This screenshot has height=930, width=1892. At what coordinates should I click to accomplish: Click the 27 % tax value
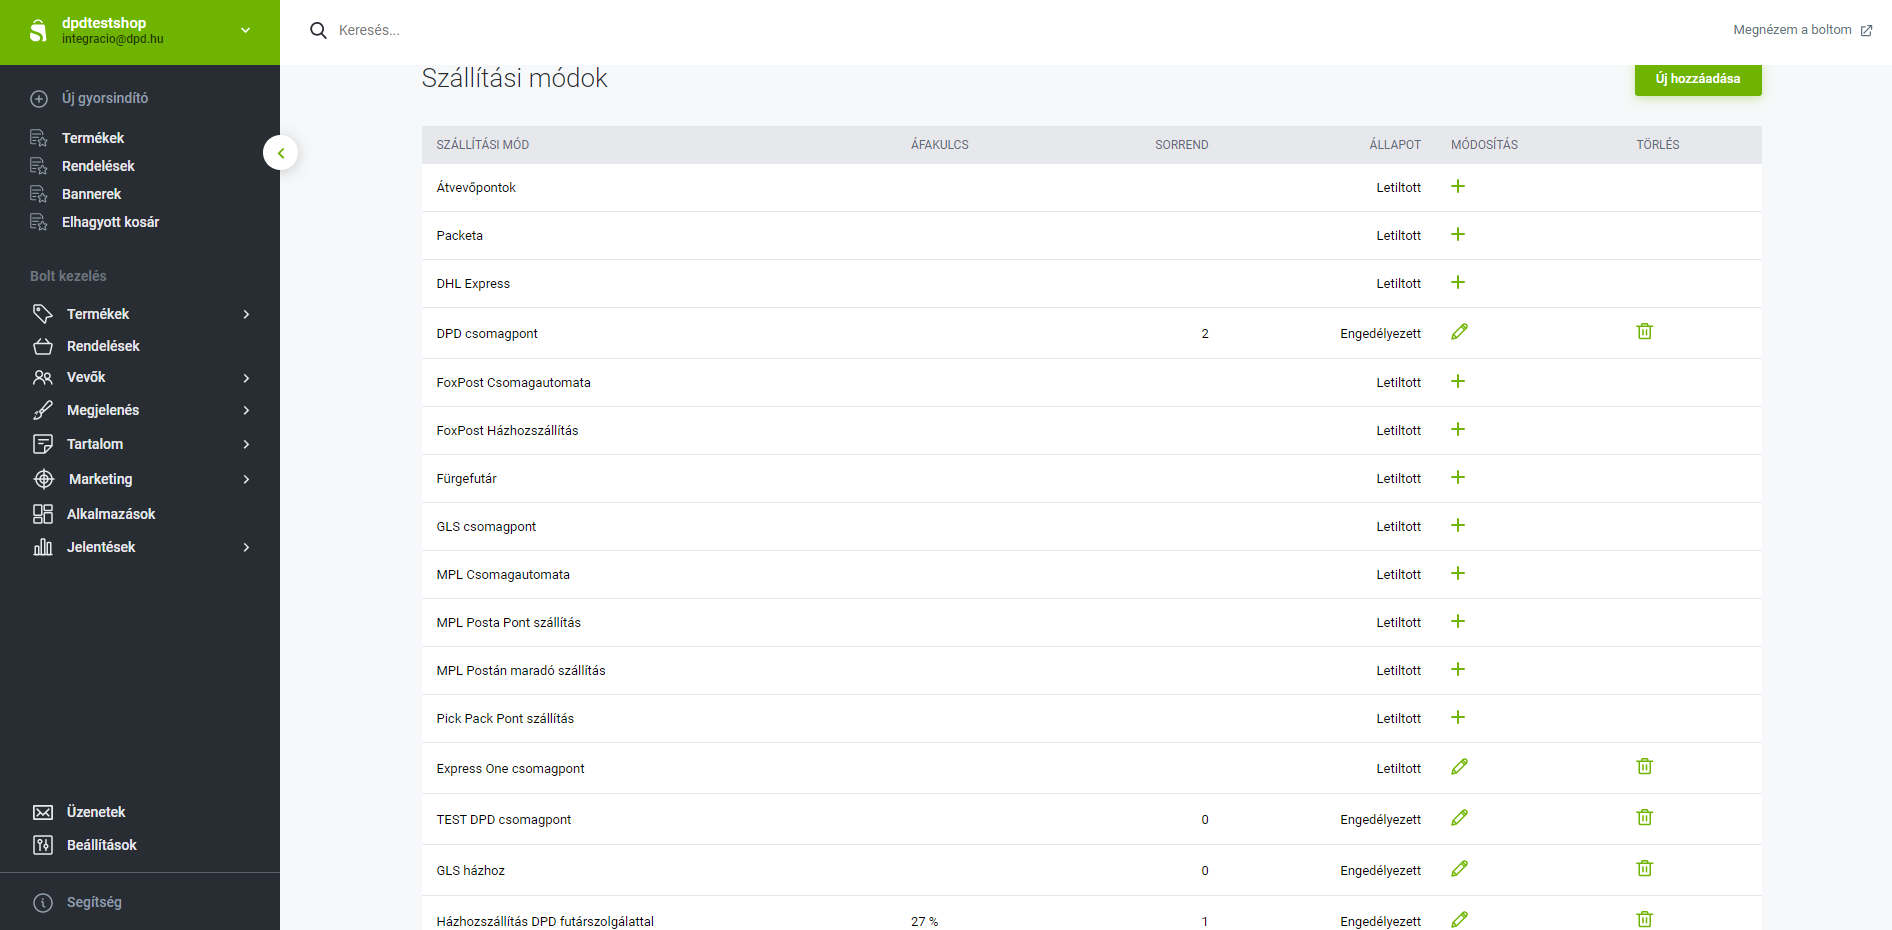pos(925,922)
